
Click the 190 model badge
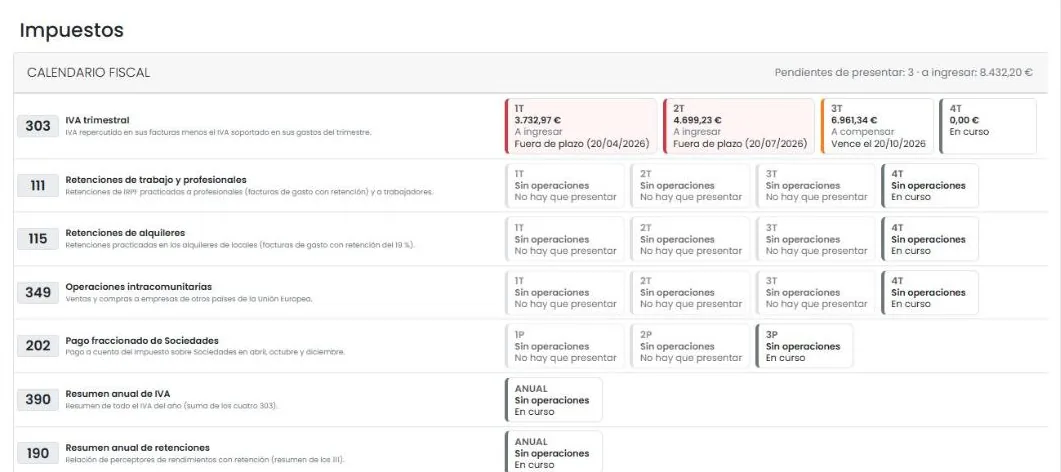tap(38, 453)
